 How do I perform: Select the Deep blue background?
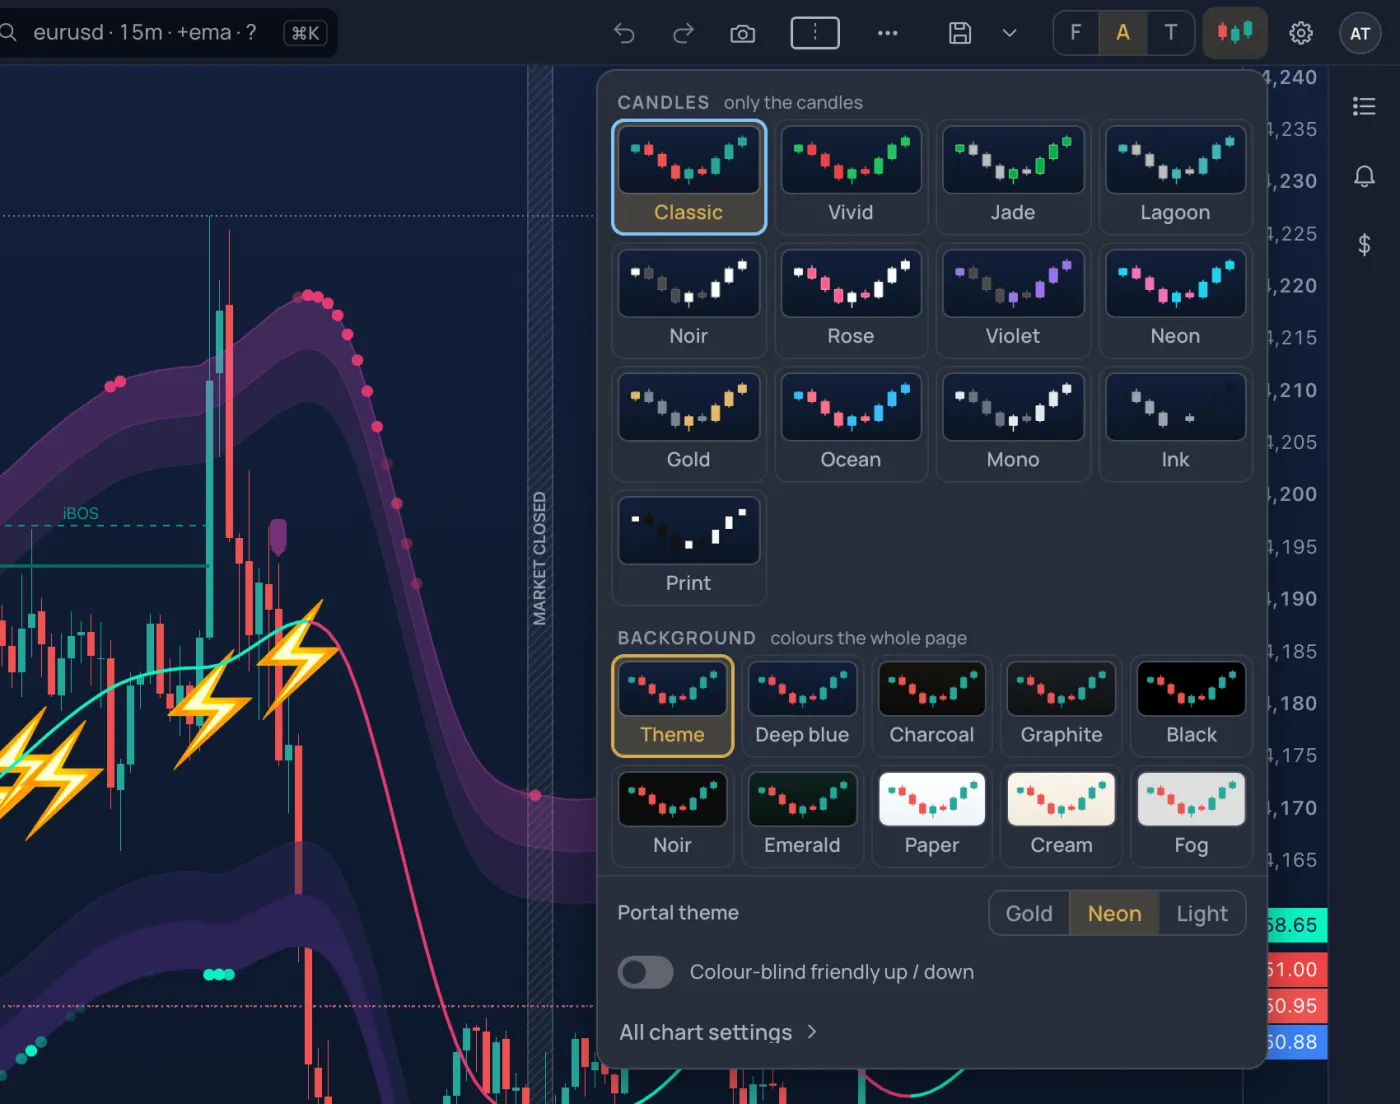point(802,706)
